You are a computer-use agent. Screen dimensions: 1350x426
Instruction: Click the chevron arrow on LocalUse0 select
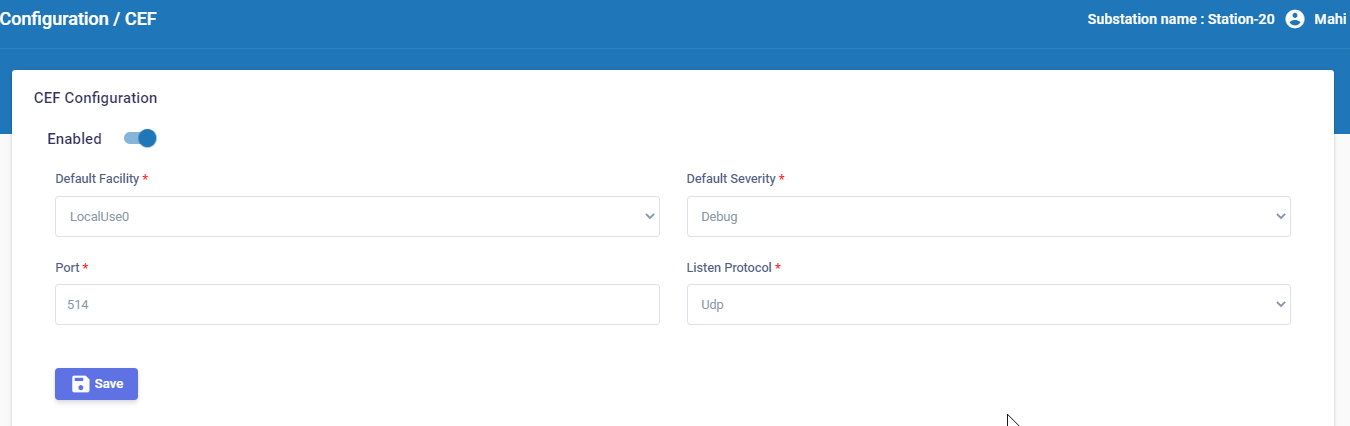point(649,216)
